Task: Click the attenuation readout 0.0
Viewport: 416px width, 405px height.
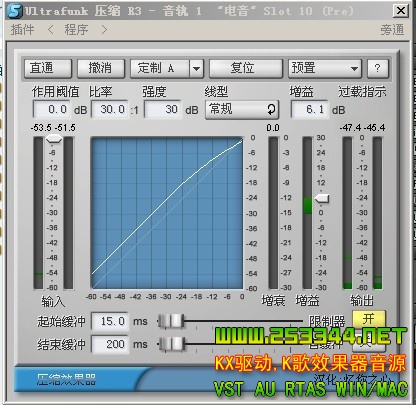Action: tap(273, 128)
